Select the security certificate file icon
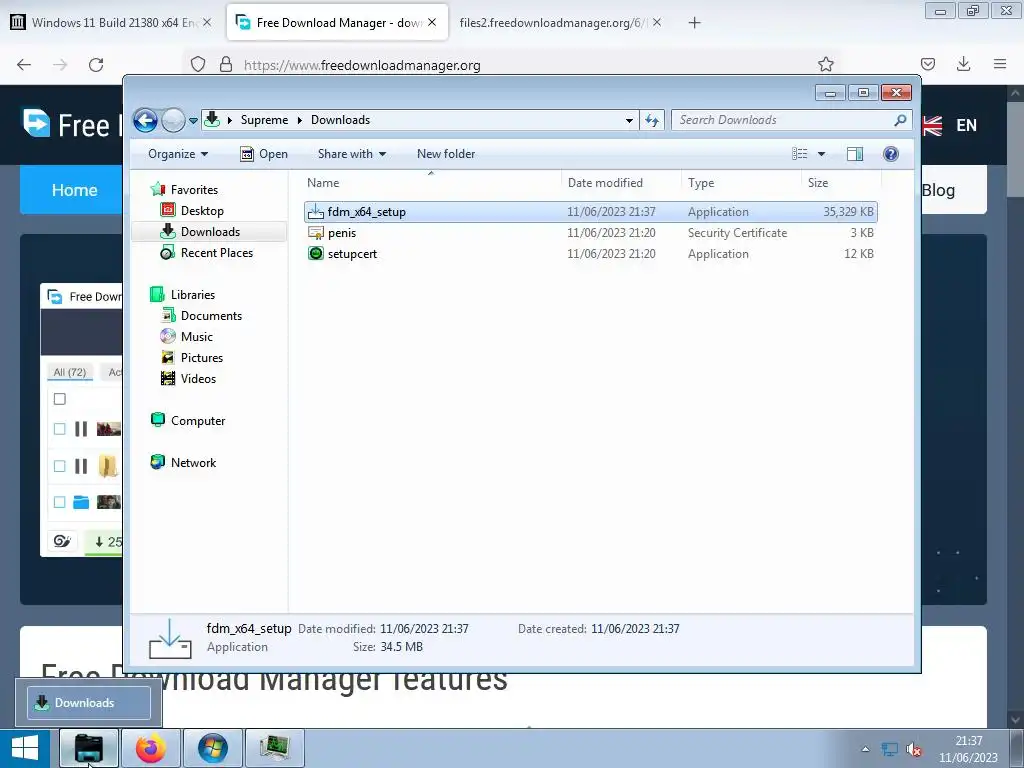Image resolution: width=1024 pixels, height=768 pixels. (316, 233)
